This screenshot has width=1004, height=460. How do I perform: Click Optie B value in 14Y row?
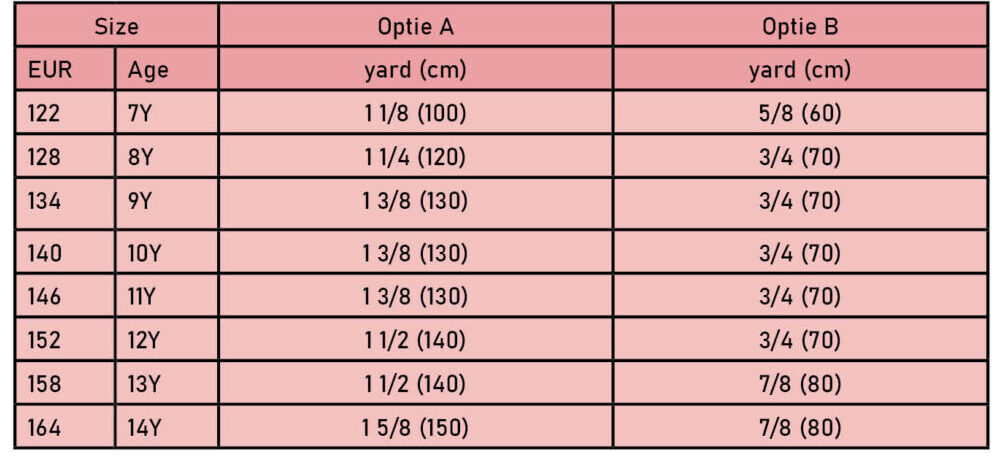click(x=800, y=428)
